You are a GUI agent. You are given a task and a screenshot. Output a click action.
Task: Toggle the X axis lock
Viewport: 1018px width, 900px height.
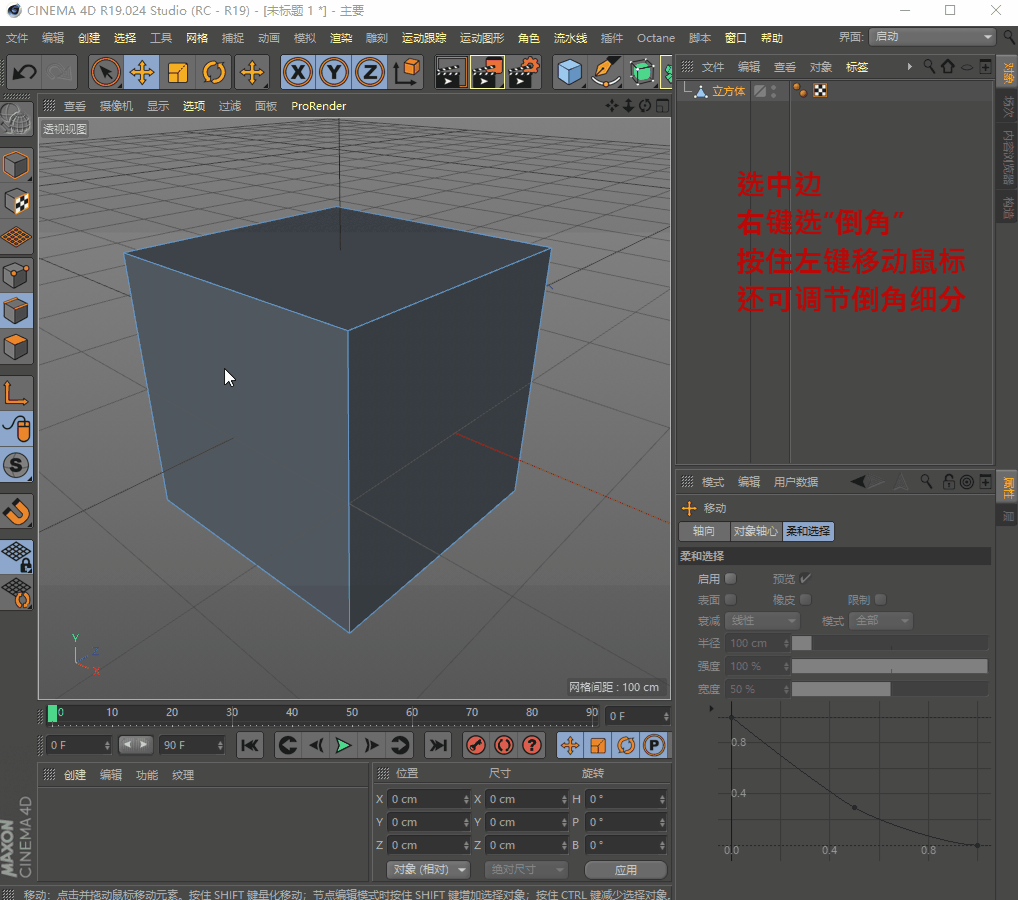(x=297, y=73)
